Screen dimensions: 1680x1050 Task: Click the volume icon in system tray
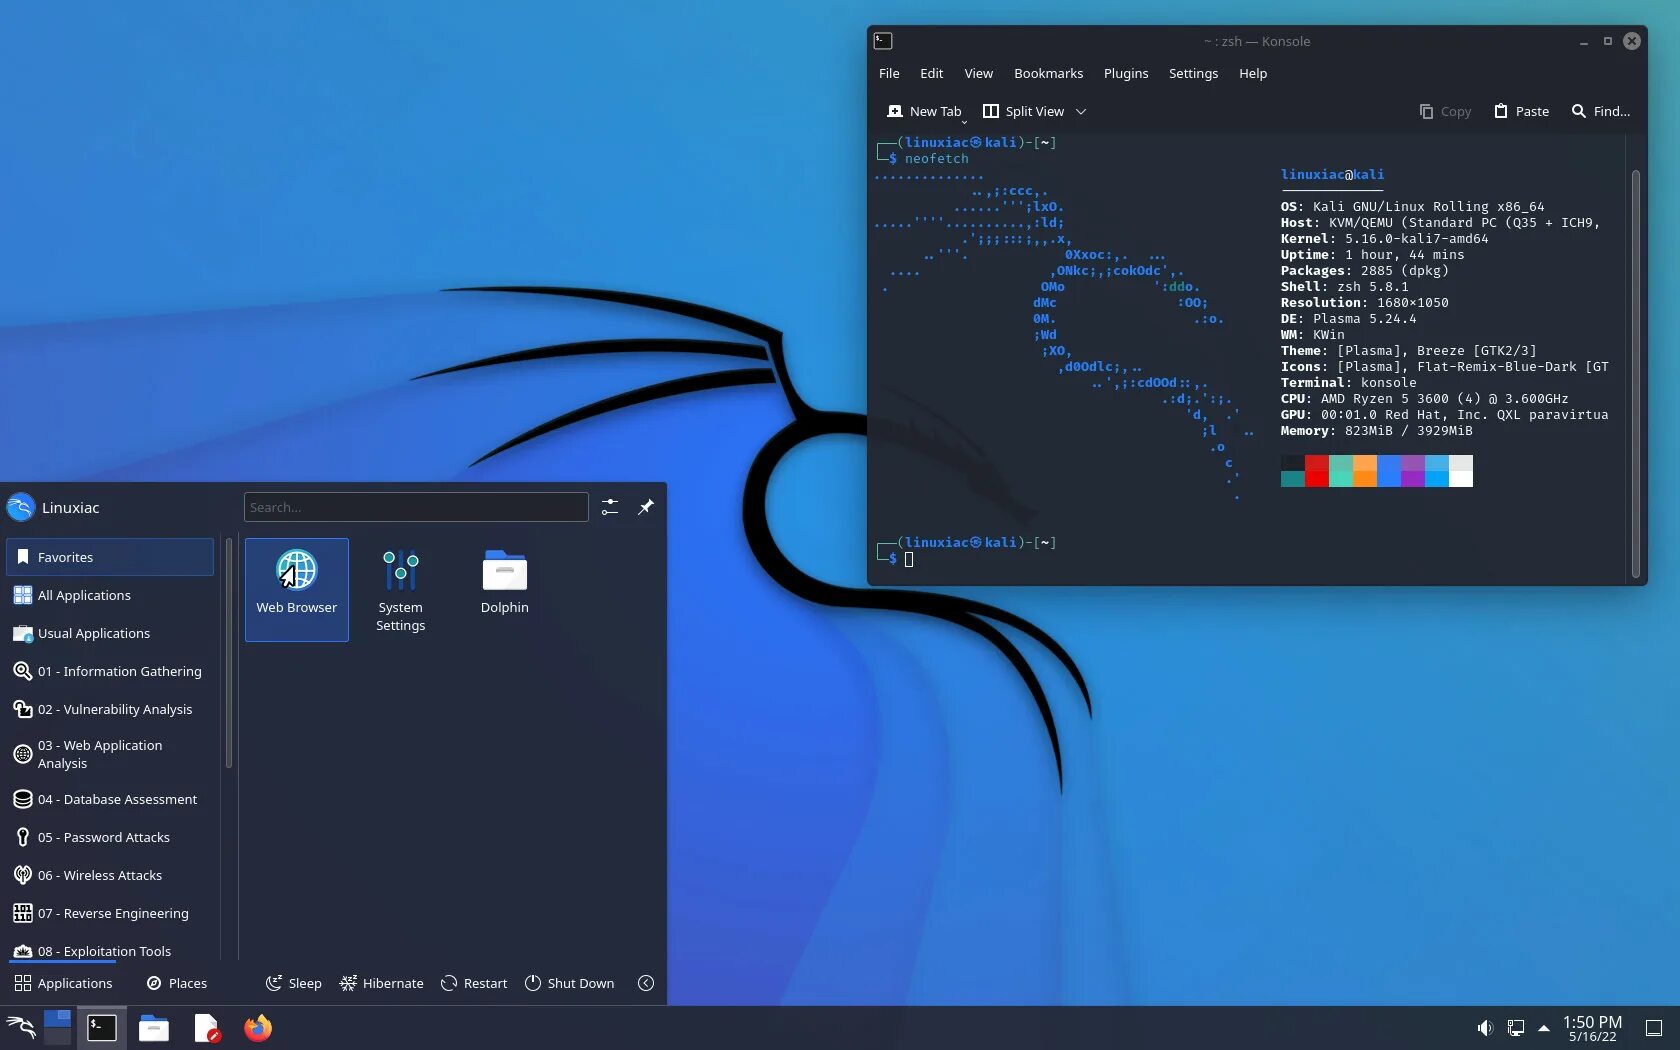coord(1485,1028)
